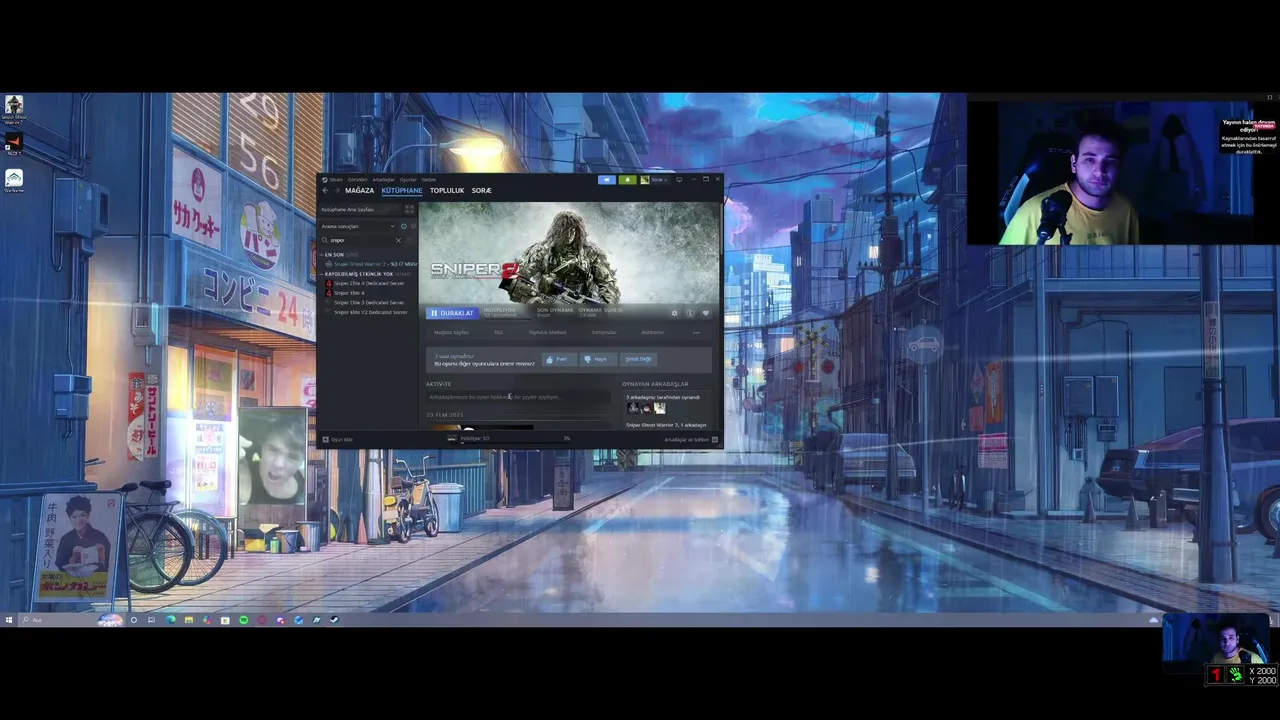Expand the Arama sonuçları filter dropdown
This screenshot has height=720, width=1280.
356,227
